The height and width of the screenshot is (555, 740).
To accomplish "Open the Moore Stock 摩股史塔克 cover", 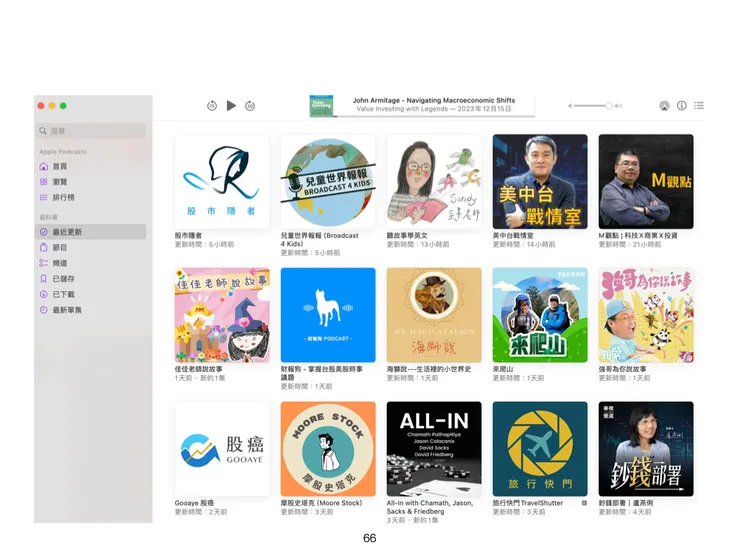I will pyautogui.click(x=328, y=449).
